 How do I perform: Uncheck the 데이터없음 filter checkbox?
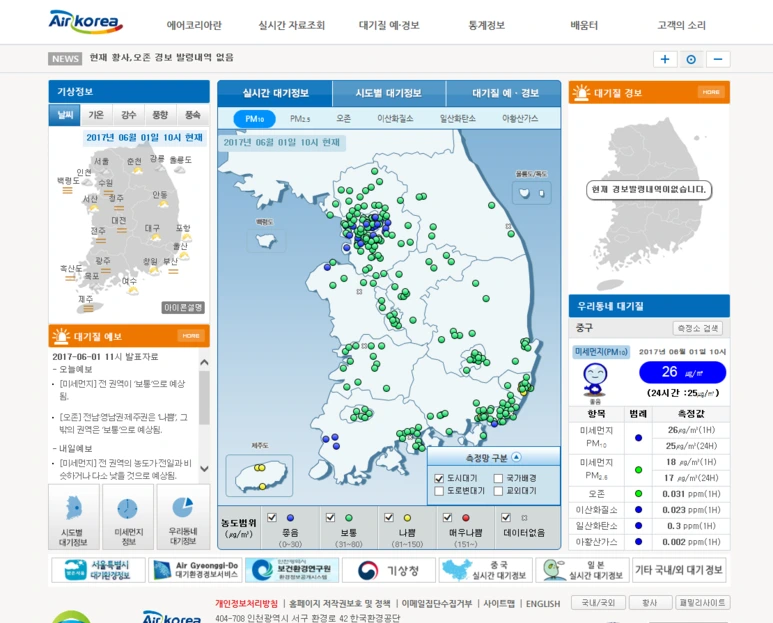506,517
